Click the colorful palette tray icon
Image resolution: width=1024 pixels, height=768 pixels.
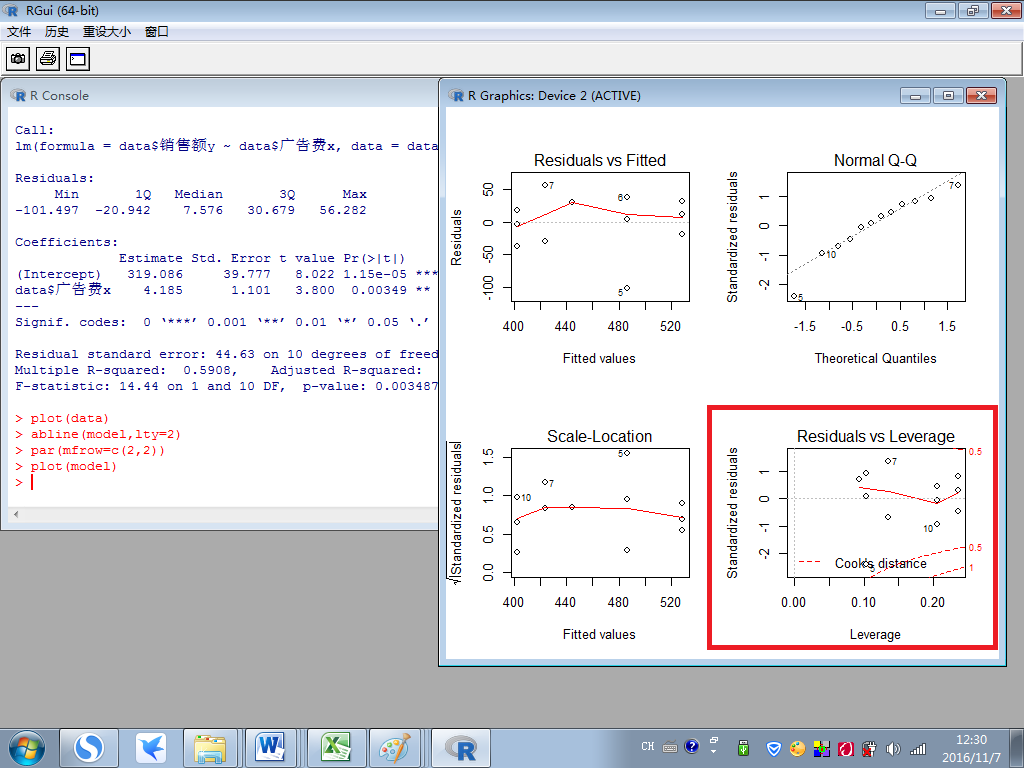[797, 748]
